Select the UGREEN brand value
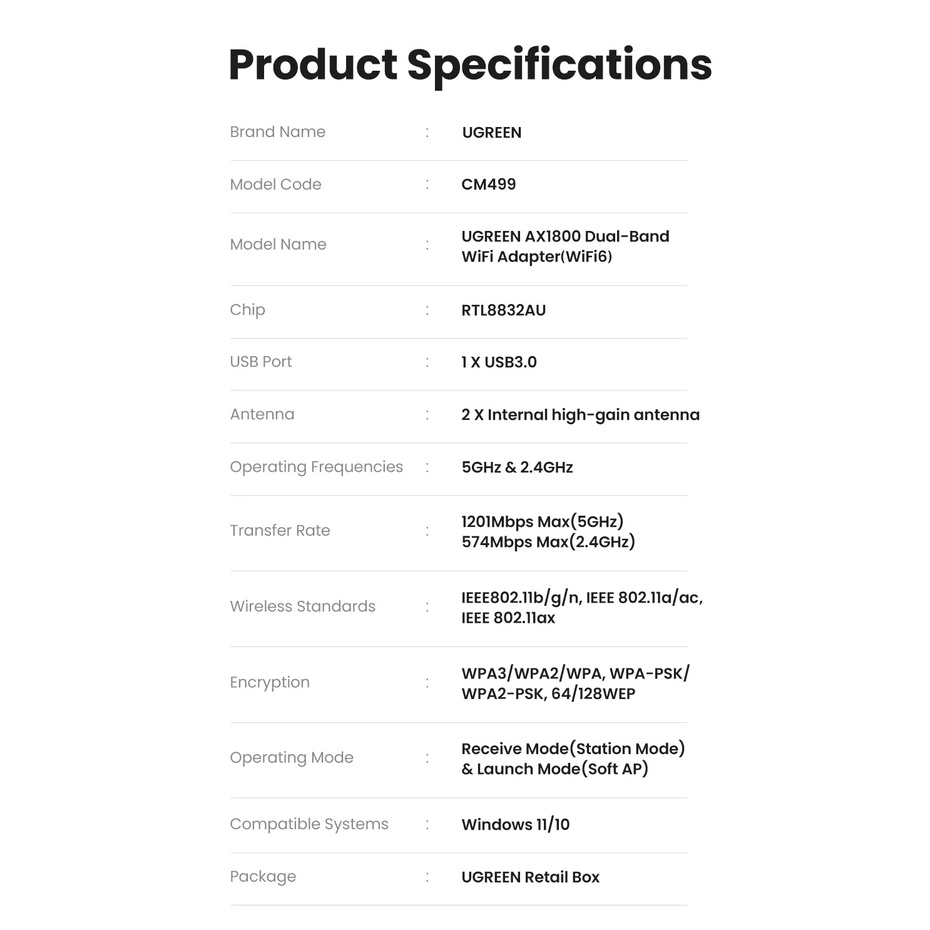Screen dimensions: 930x930 (491, 132)
